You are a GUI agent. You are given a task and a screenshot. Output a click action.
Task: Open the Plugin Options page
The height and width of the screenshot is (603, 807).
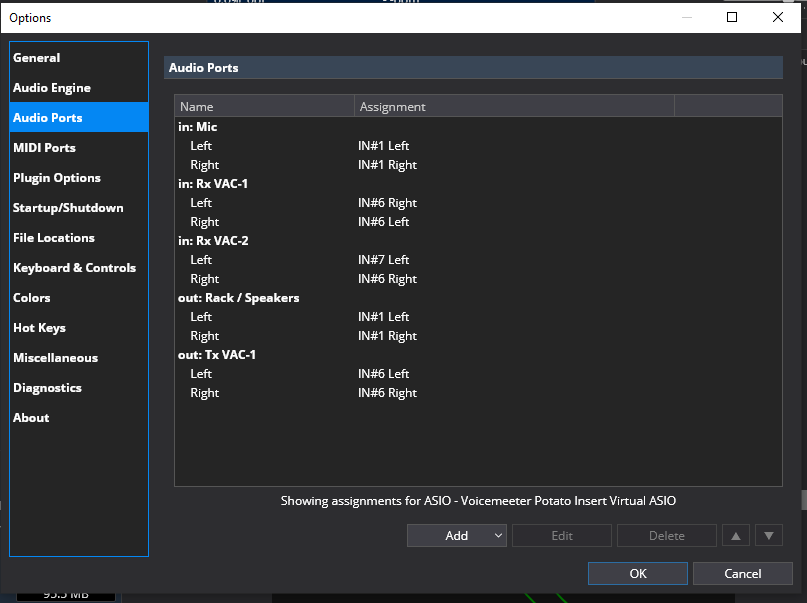coord(79,178)
